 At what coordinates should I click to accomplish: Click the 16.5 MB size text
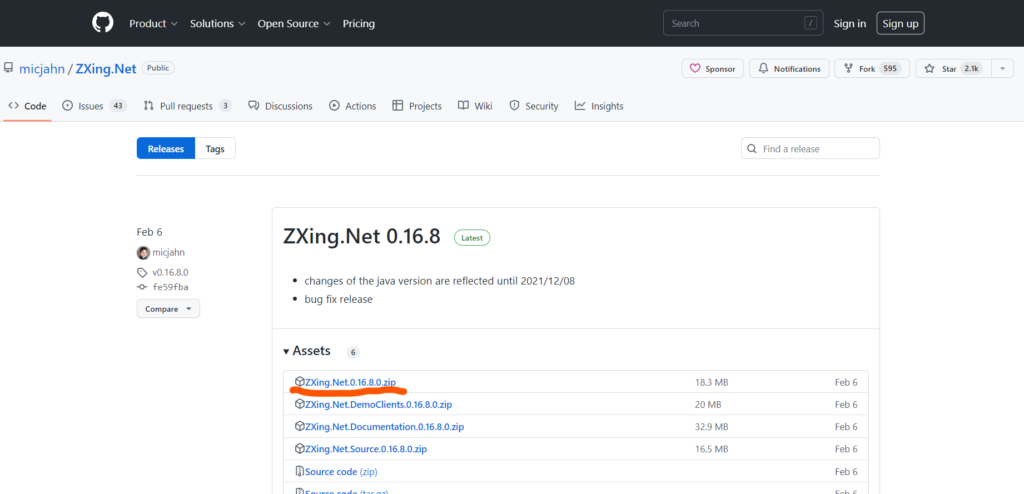(711, 449)
